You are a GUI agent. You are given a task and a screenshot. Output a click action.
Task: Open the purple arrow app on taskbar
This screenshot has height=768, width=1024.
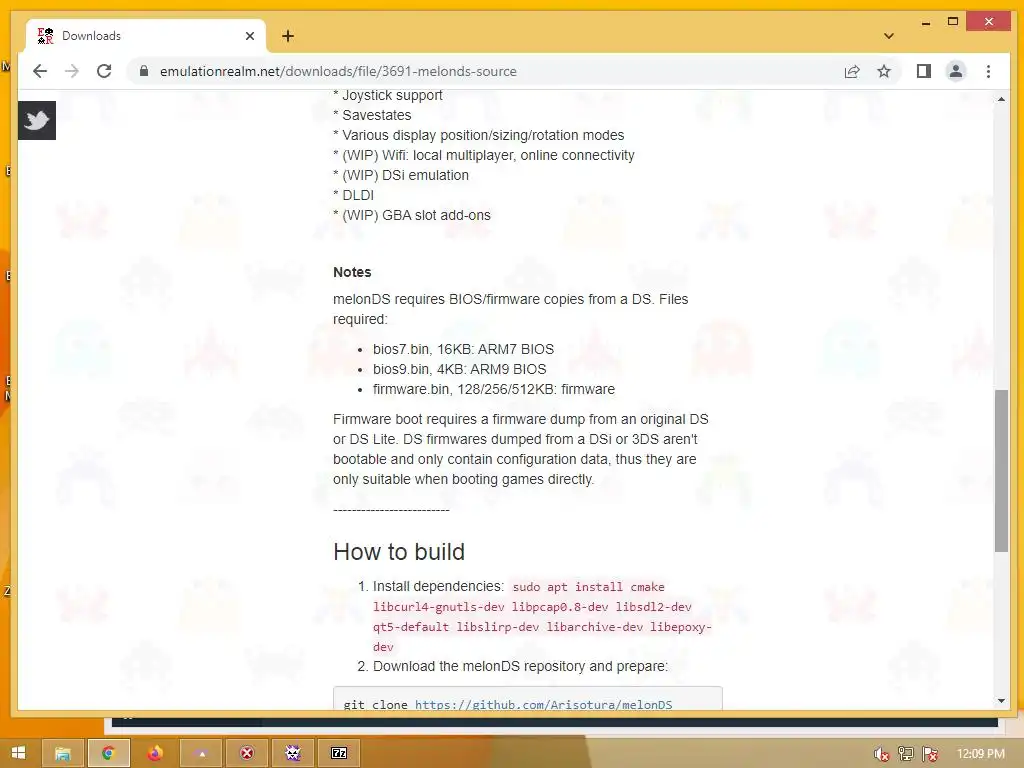tap(201, 753)
